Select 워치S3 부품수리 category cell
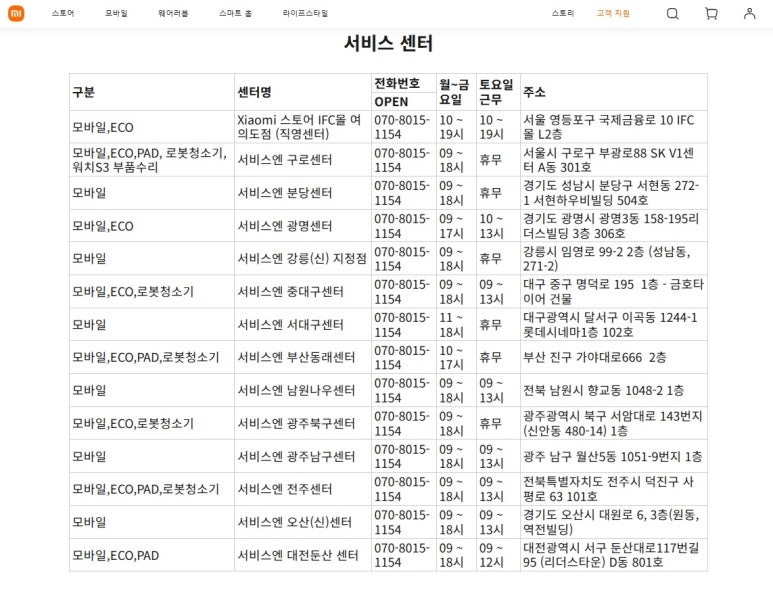This screenshot has width=773, height=589. (x=152, y=160)
